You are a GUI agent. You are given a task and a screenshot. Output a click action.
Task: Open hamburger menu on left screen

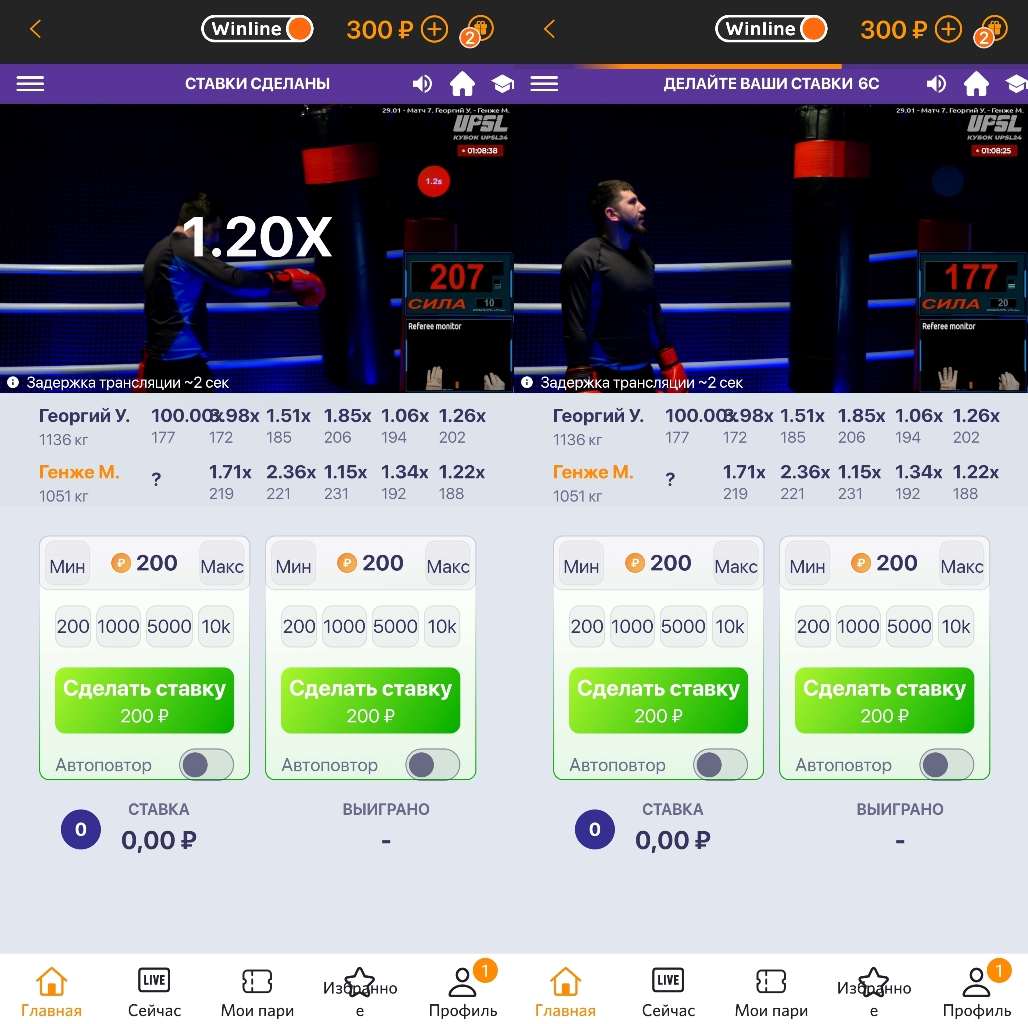(x=30, y=84)
